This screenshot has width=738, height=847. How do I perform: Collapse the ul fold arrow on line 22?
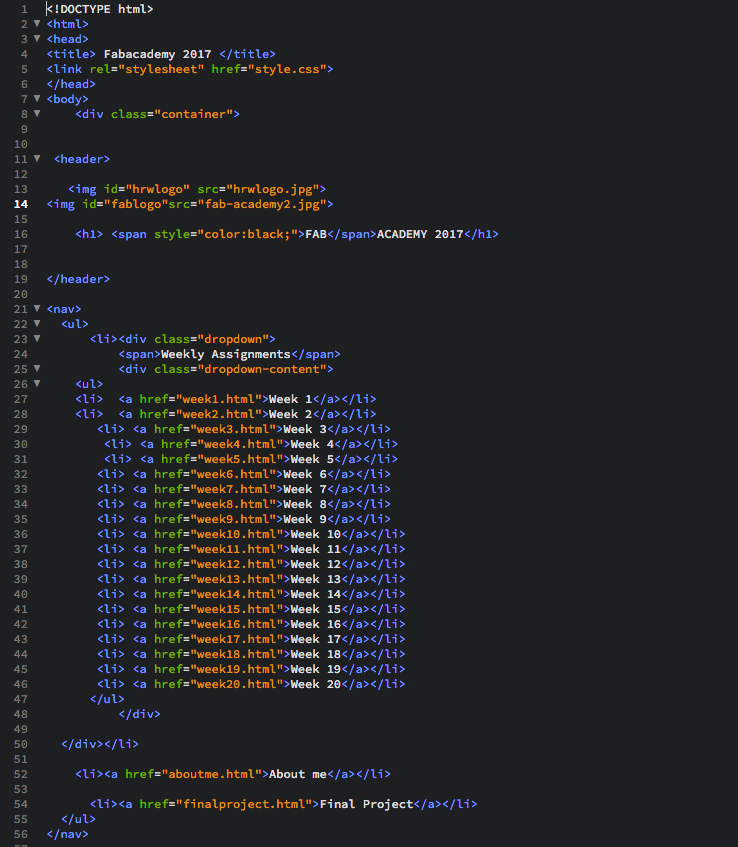tap(37, 324)
